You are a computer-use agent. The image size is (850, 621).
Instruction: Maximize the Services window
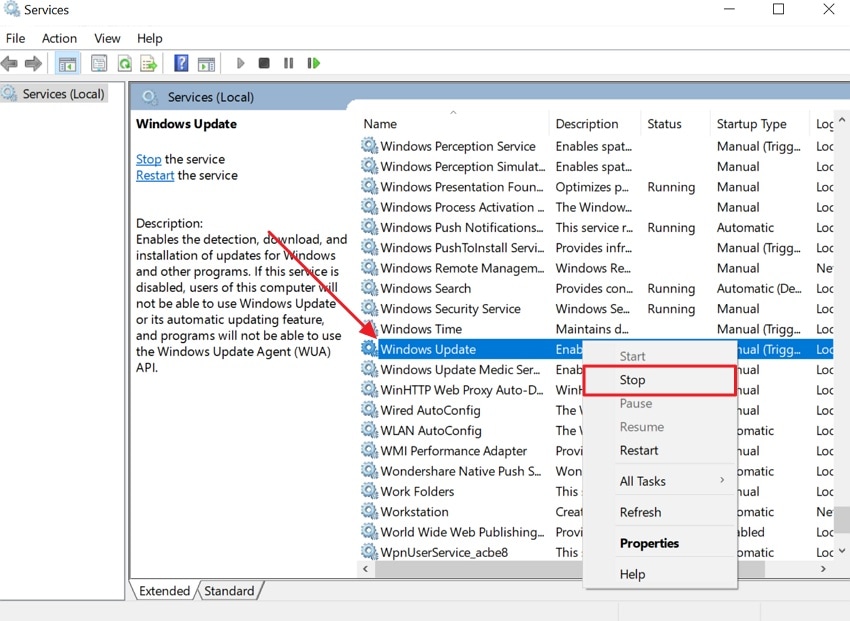pos(778,9)
